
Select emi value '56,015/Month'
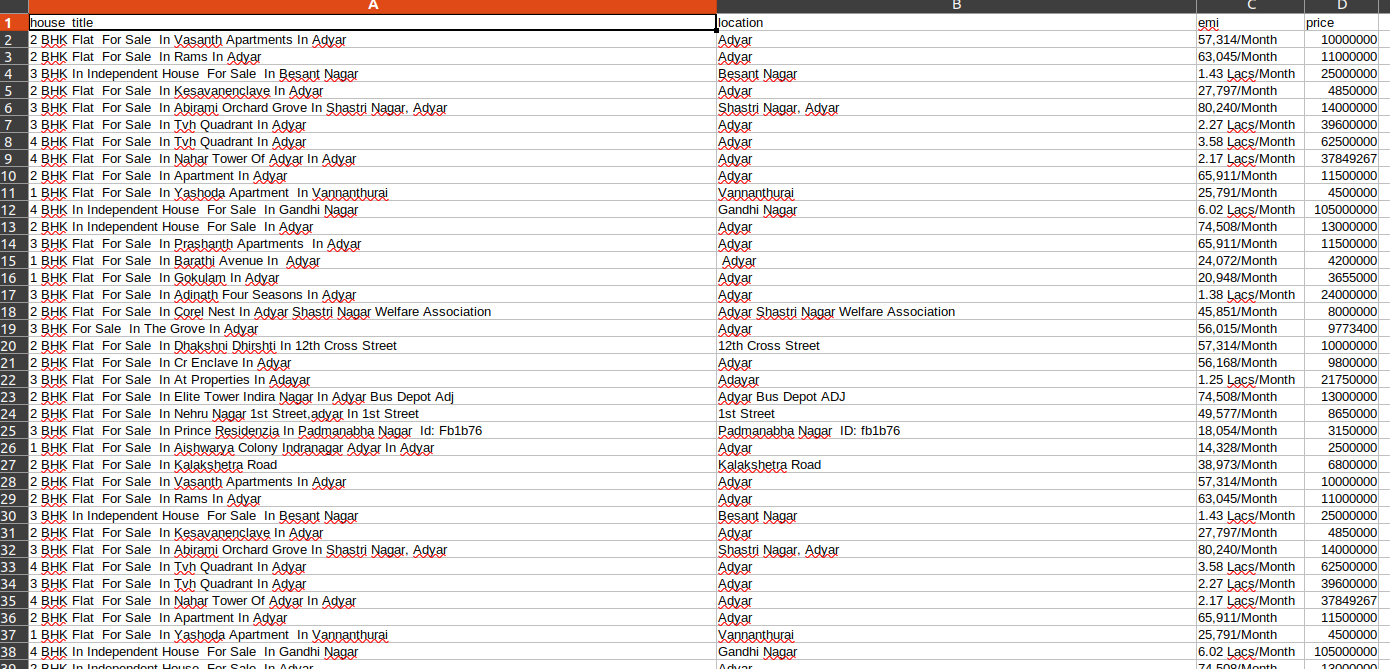tap(1250, 328)
